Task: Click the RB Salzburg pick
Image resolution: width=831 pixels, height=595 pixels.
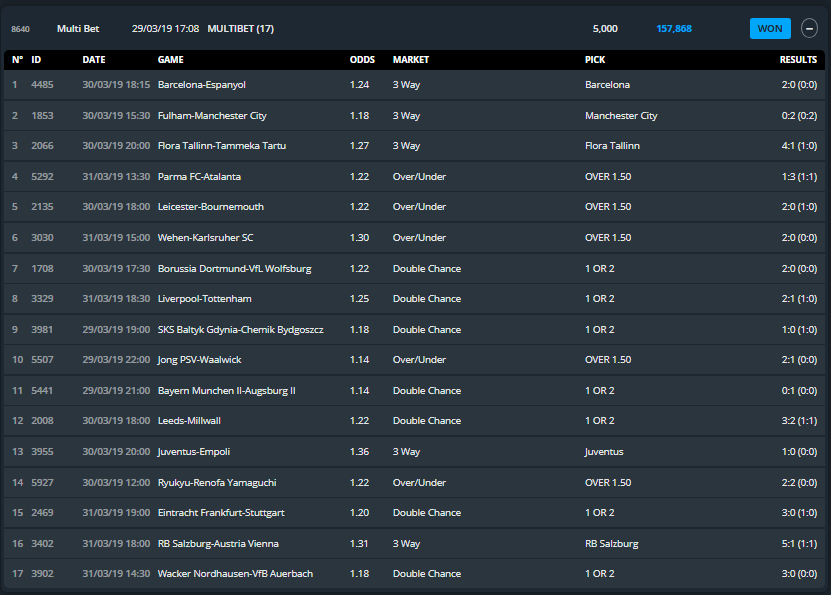Action: [x=612, y=544]
